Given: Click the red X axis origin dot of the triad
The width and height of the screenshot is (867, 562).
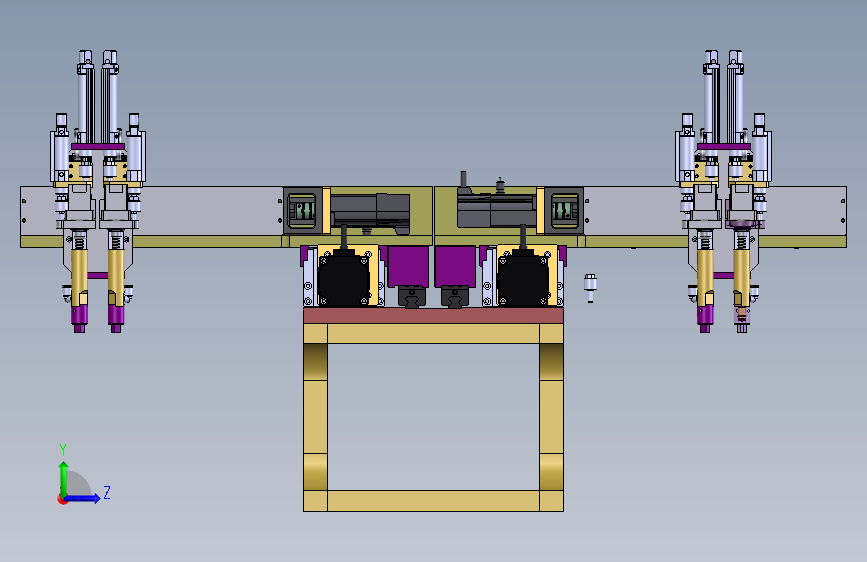Looking at the screenshot, I should (x=61, y=499).
